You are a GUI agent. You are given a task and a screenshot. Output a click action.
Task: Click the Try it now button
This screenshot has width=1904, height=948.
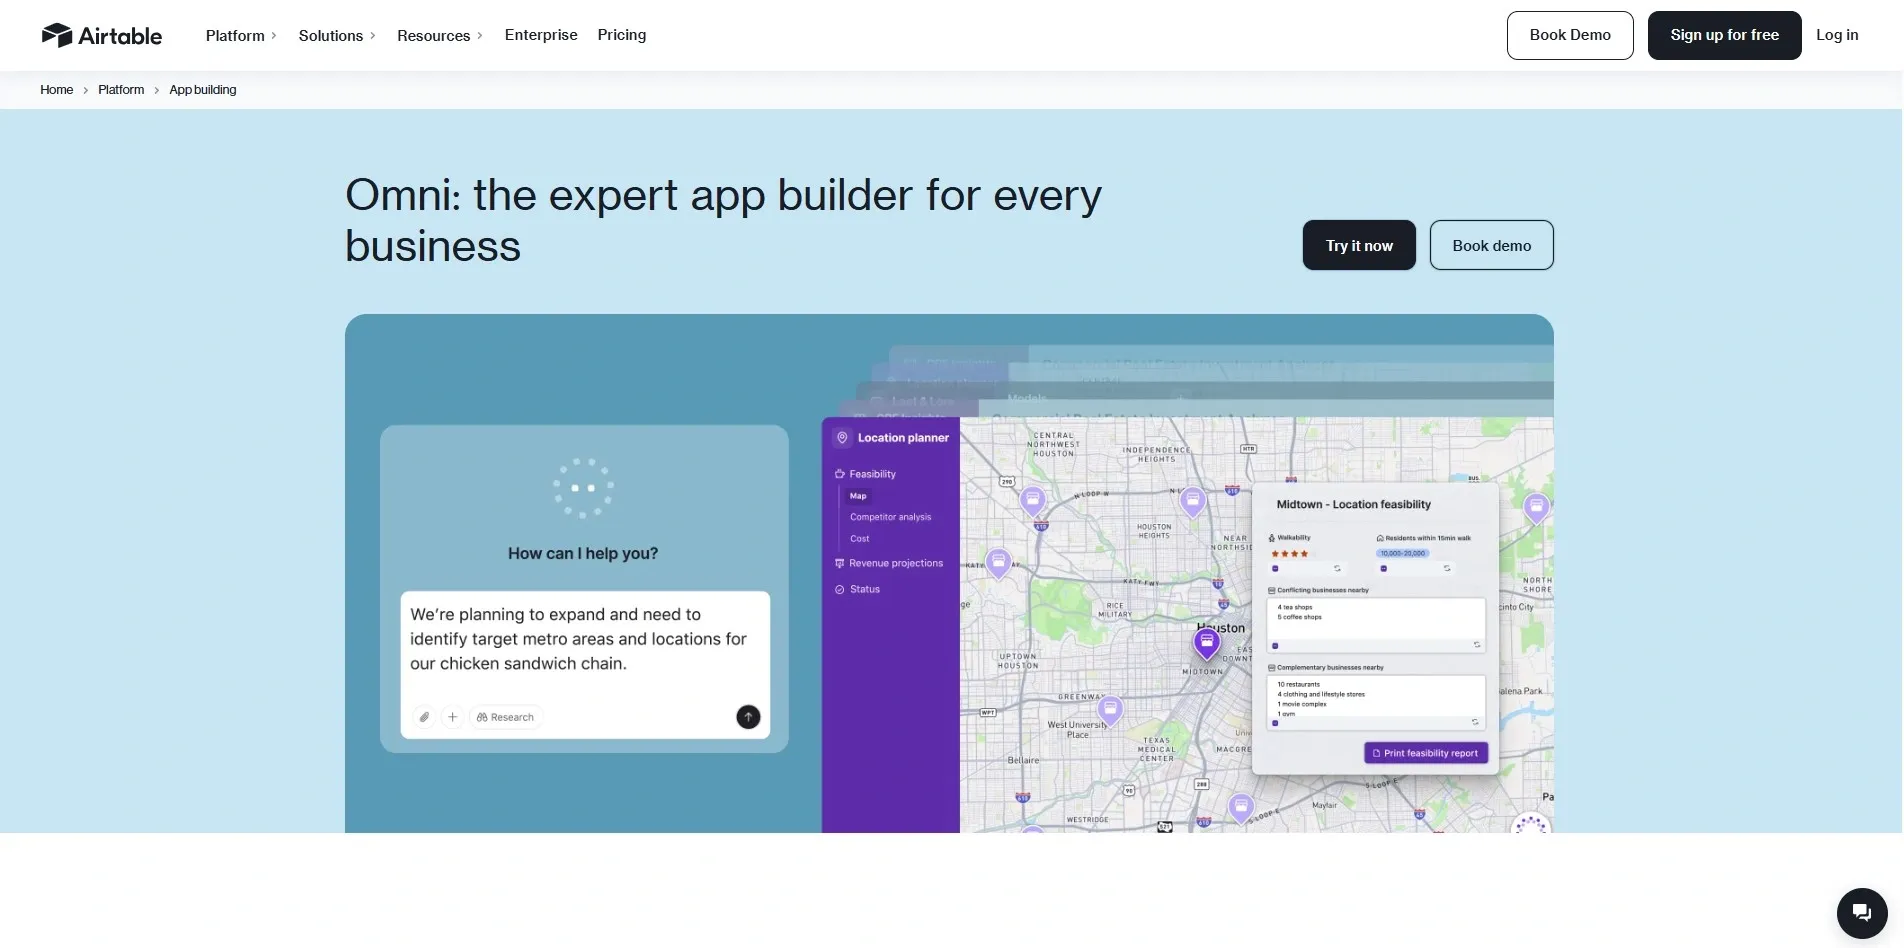point(1358,245)
